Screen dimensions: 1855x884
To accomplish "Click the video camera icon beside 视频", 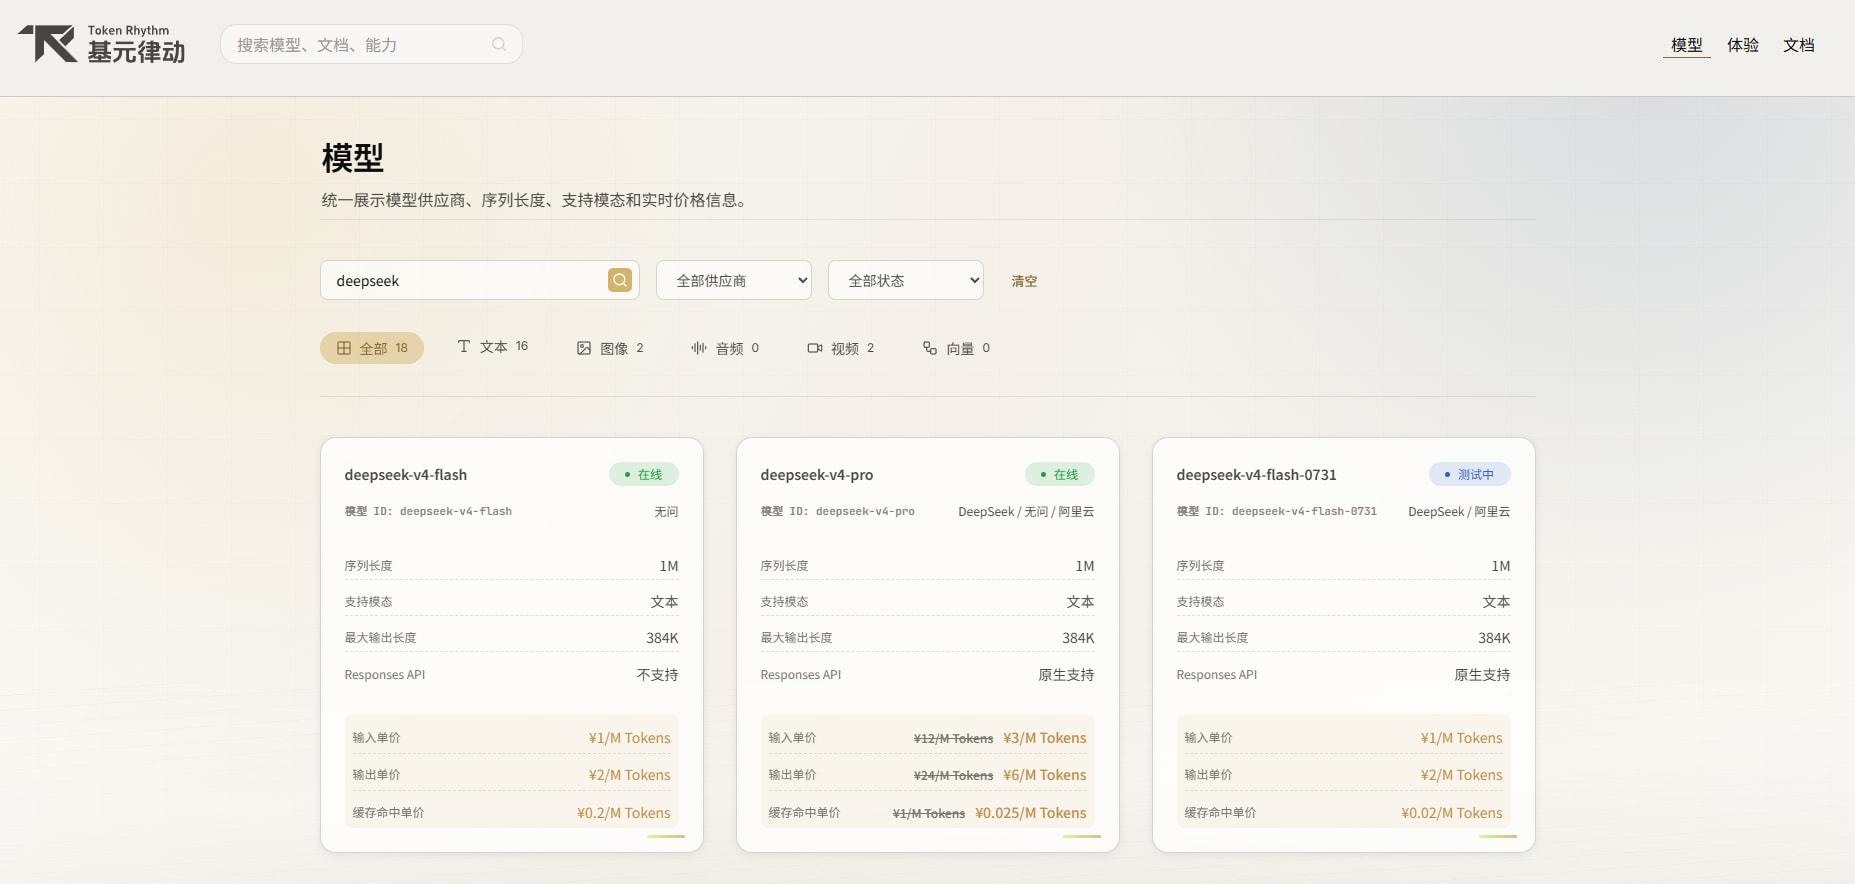I will tap(815, 348).
